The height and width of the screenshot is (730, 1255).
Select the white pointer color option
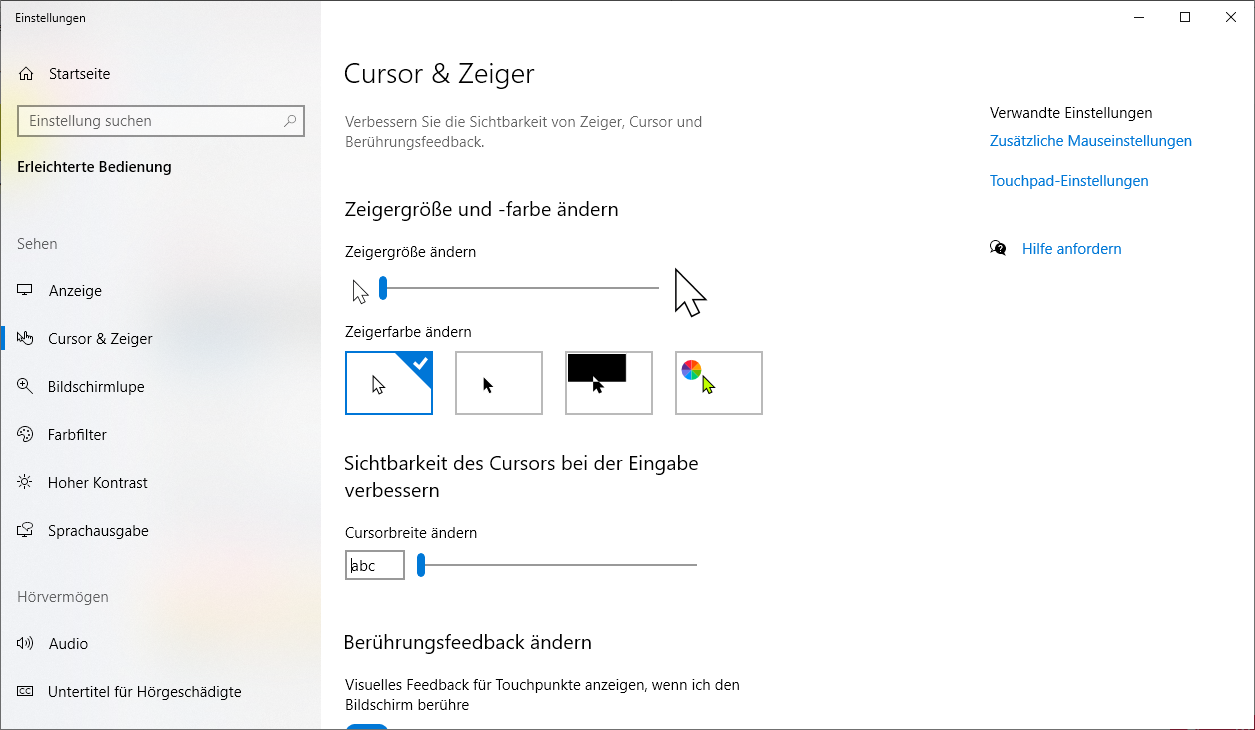(x=389, y=383)
